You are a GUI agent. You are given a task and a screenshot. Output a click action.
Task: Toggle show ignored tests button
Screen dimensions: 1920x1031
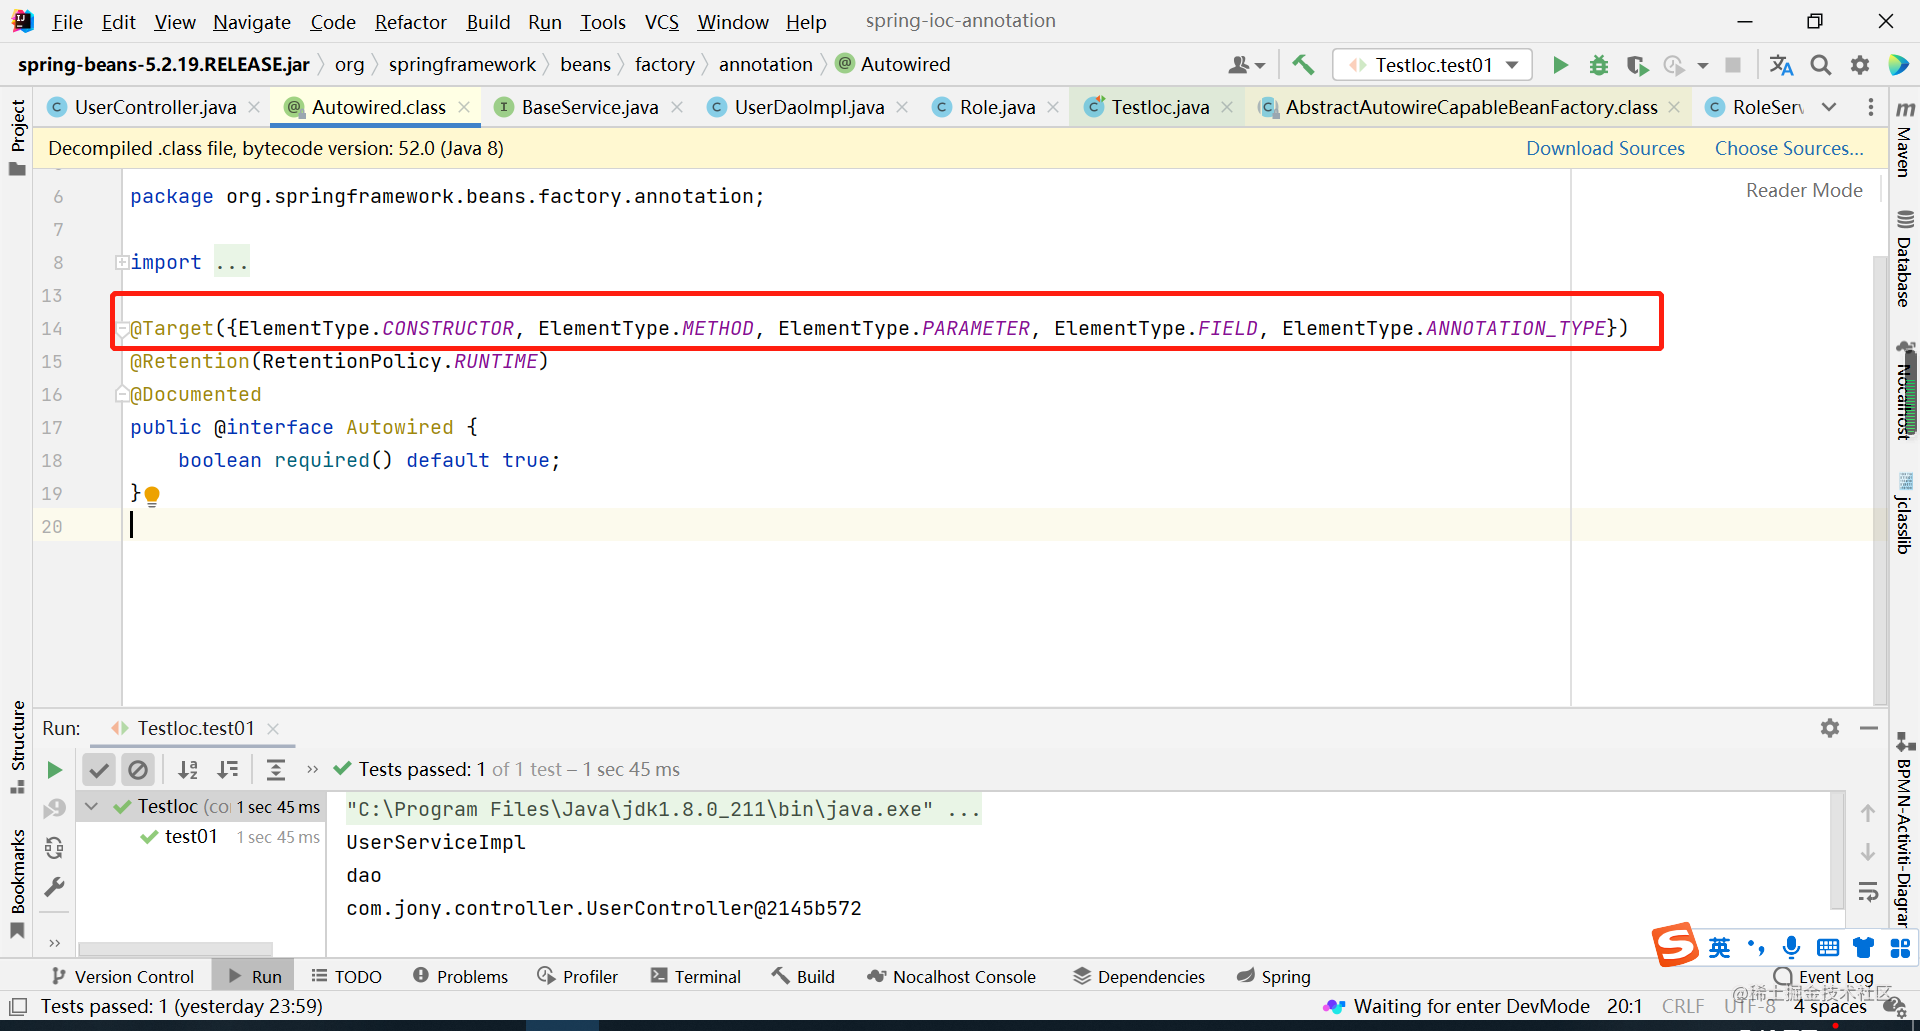click(138, 769)
